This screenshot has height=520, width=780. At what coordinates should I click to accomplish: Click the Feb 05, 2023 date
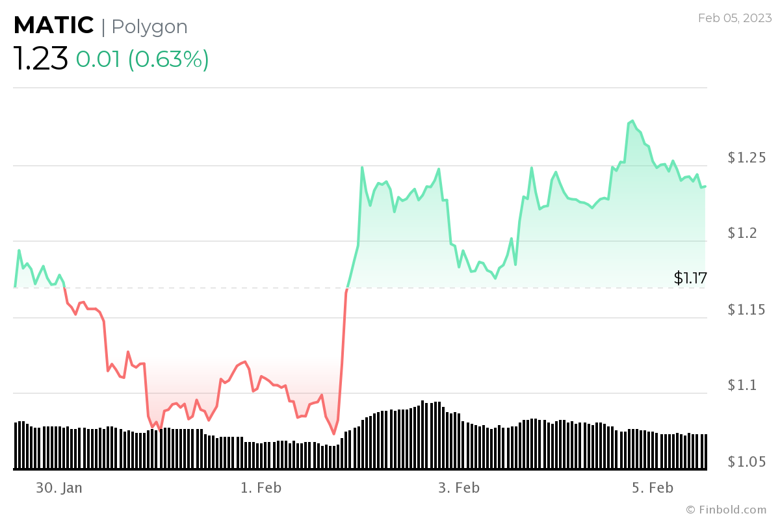pos(734,17)
